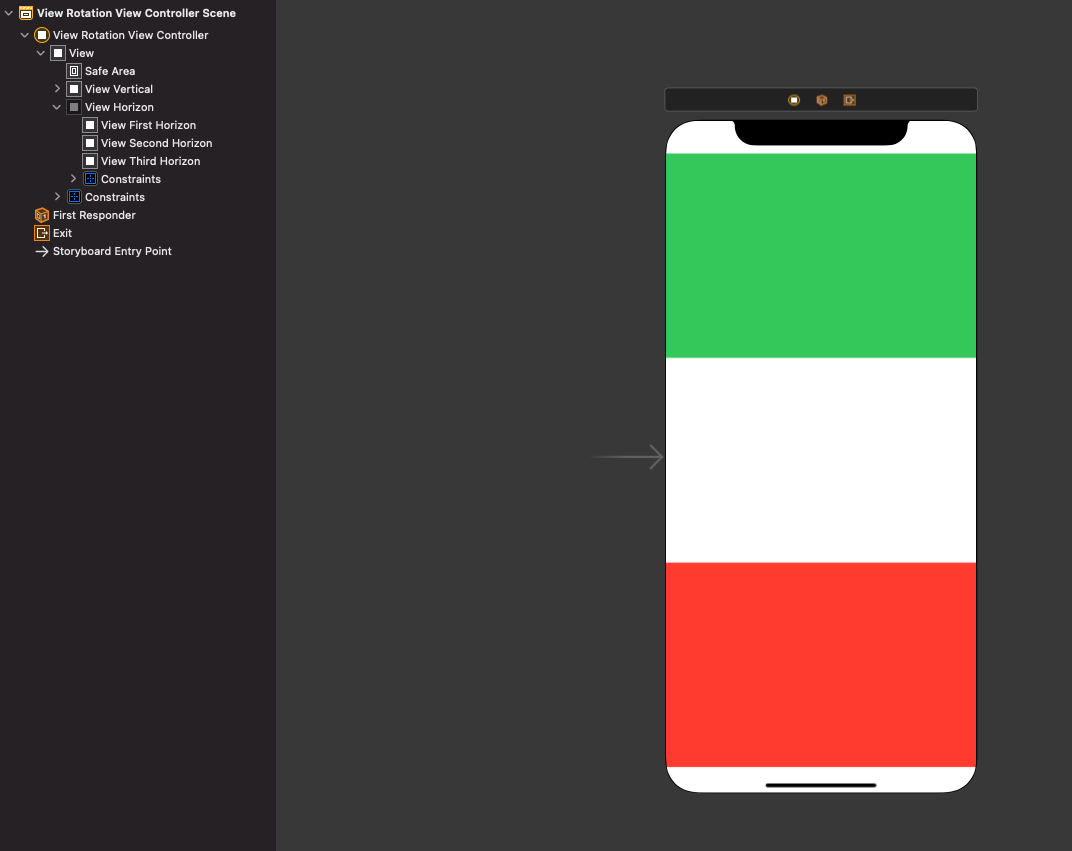Click the dimmed View Horizon icon

click(74, 107)
